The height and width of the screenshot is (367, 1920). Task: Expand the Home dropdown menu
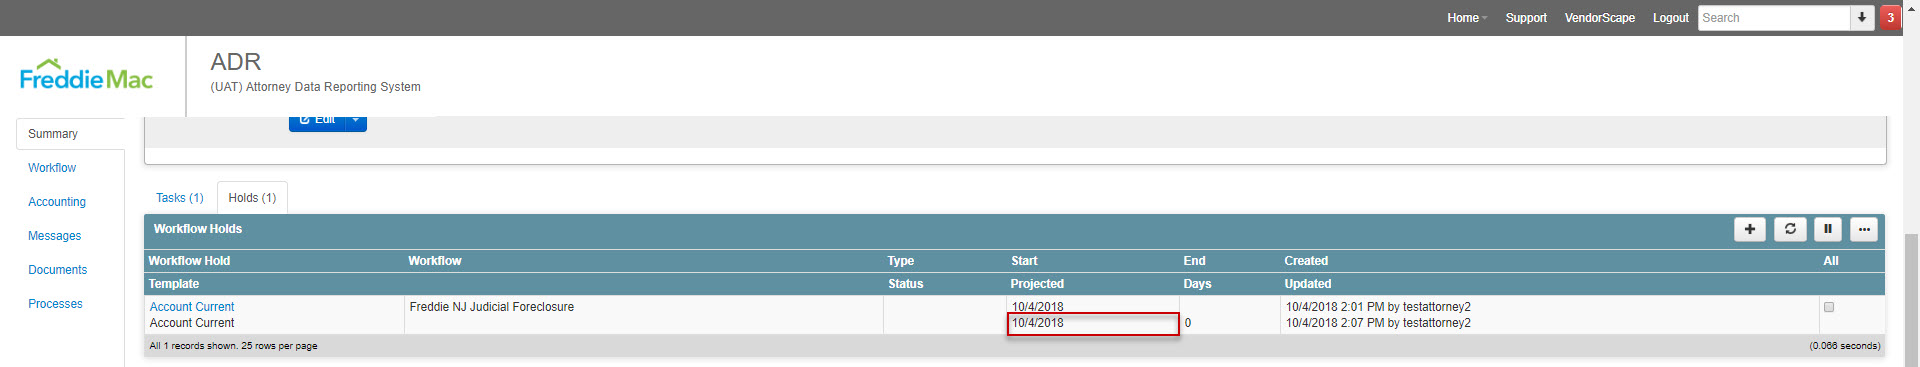click(1467, 18)
